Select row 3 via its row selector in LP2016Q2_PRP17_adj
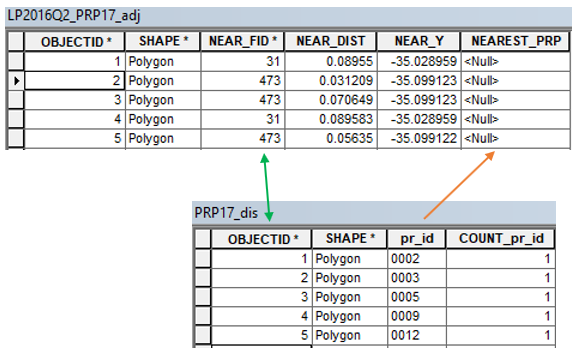Screen dimensions: 581x360 [16, 100]
